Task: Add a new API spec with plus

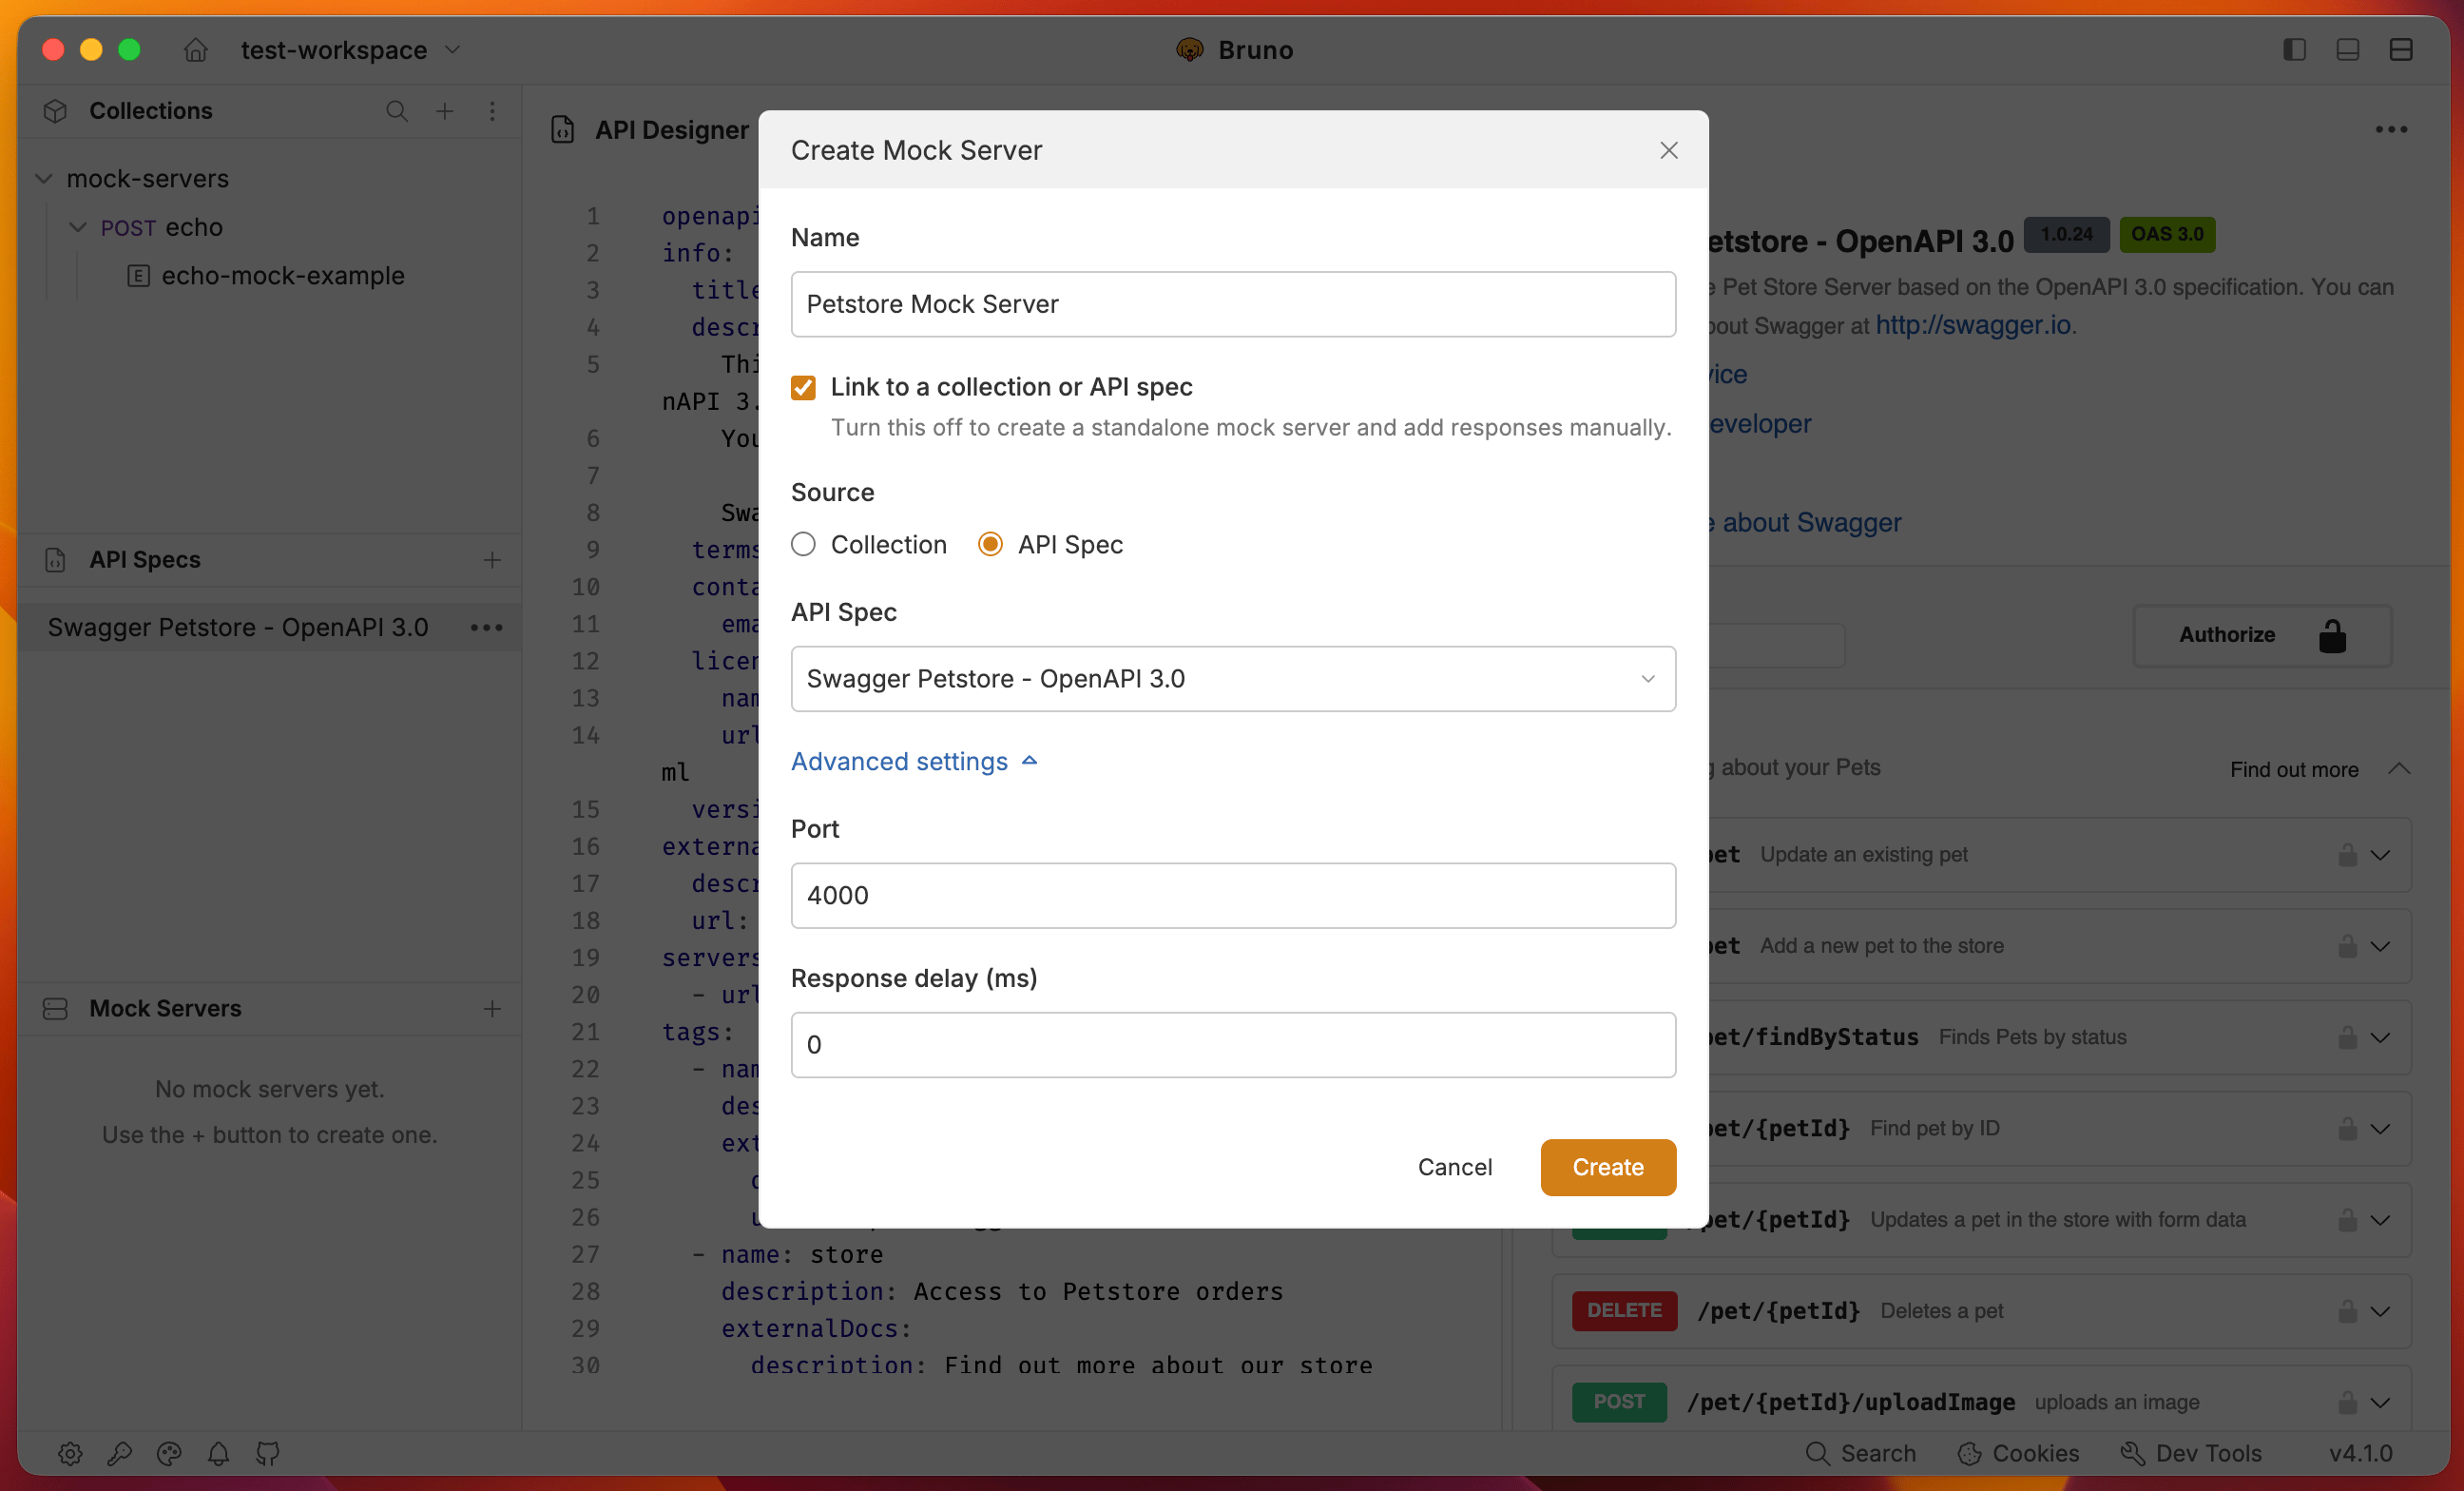Action: [x=492, y=560]
